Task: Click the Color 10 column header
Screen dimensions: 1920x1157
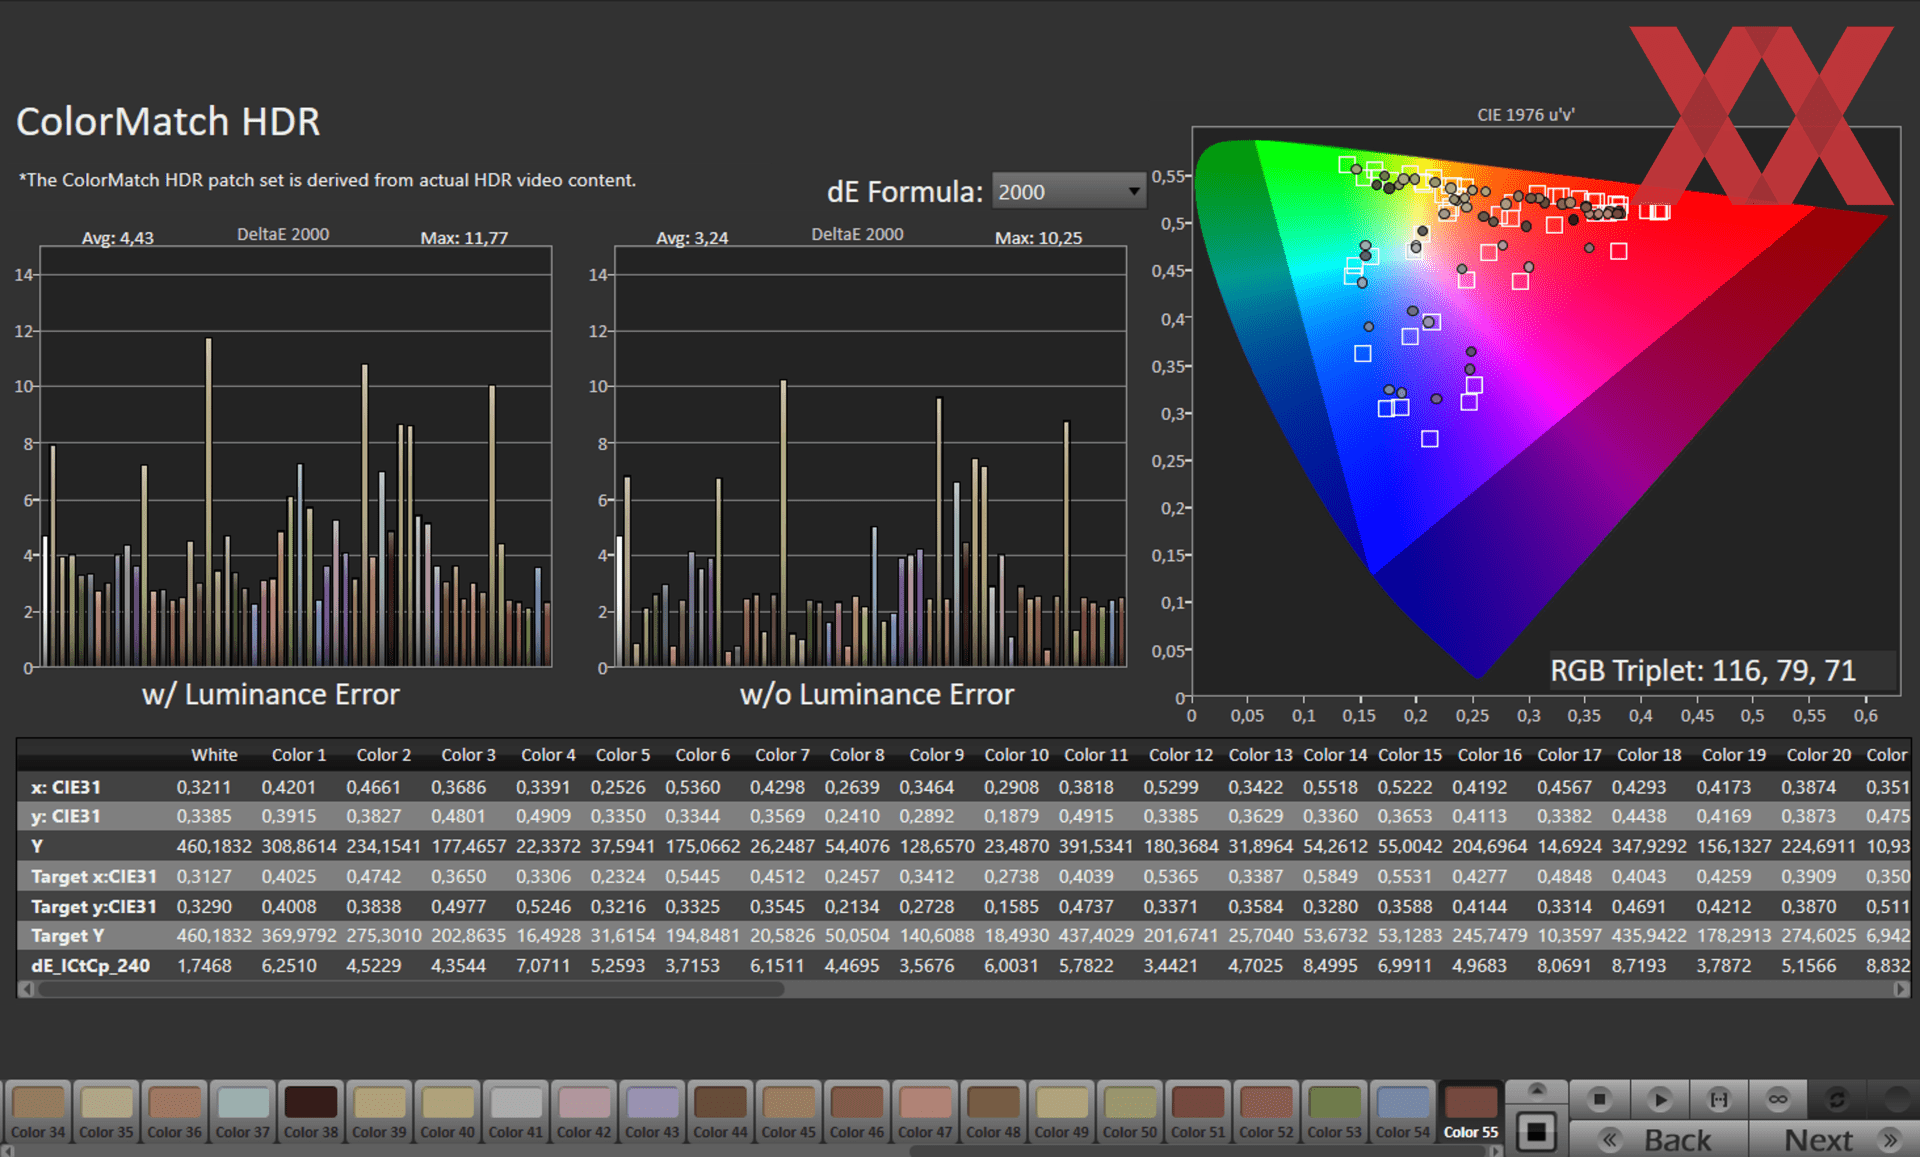Action: pyautogui.click(x=1016, y=755)
